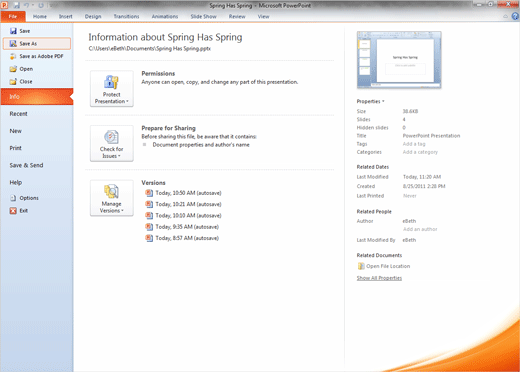Viewport: 520px width, 372px height.
Task: Click the PowerPoint Help question mark icon
Action: [x=515, y=16]
